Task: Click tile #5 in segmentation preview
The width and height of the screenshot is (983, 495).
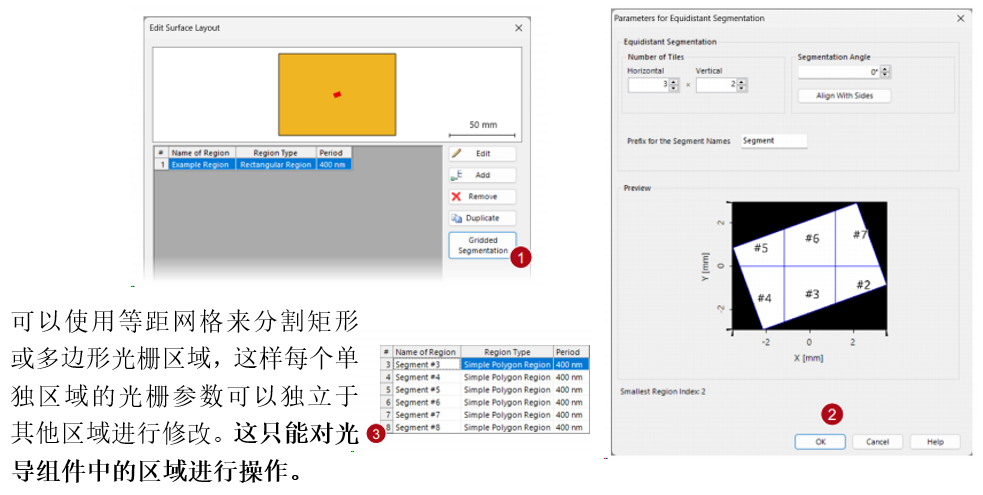Action: tap(760, 248)
